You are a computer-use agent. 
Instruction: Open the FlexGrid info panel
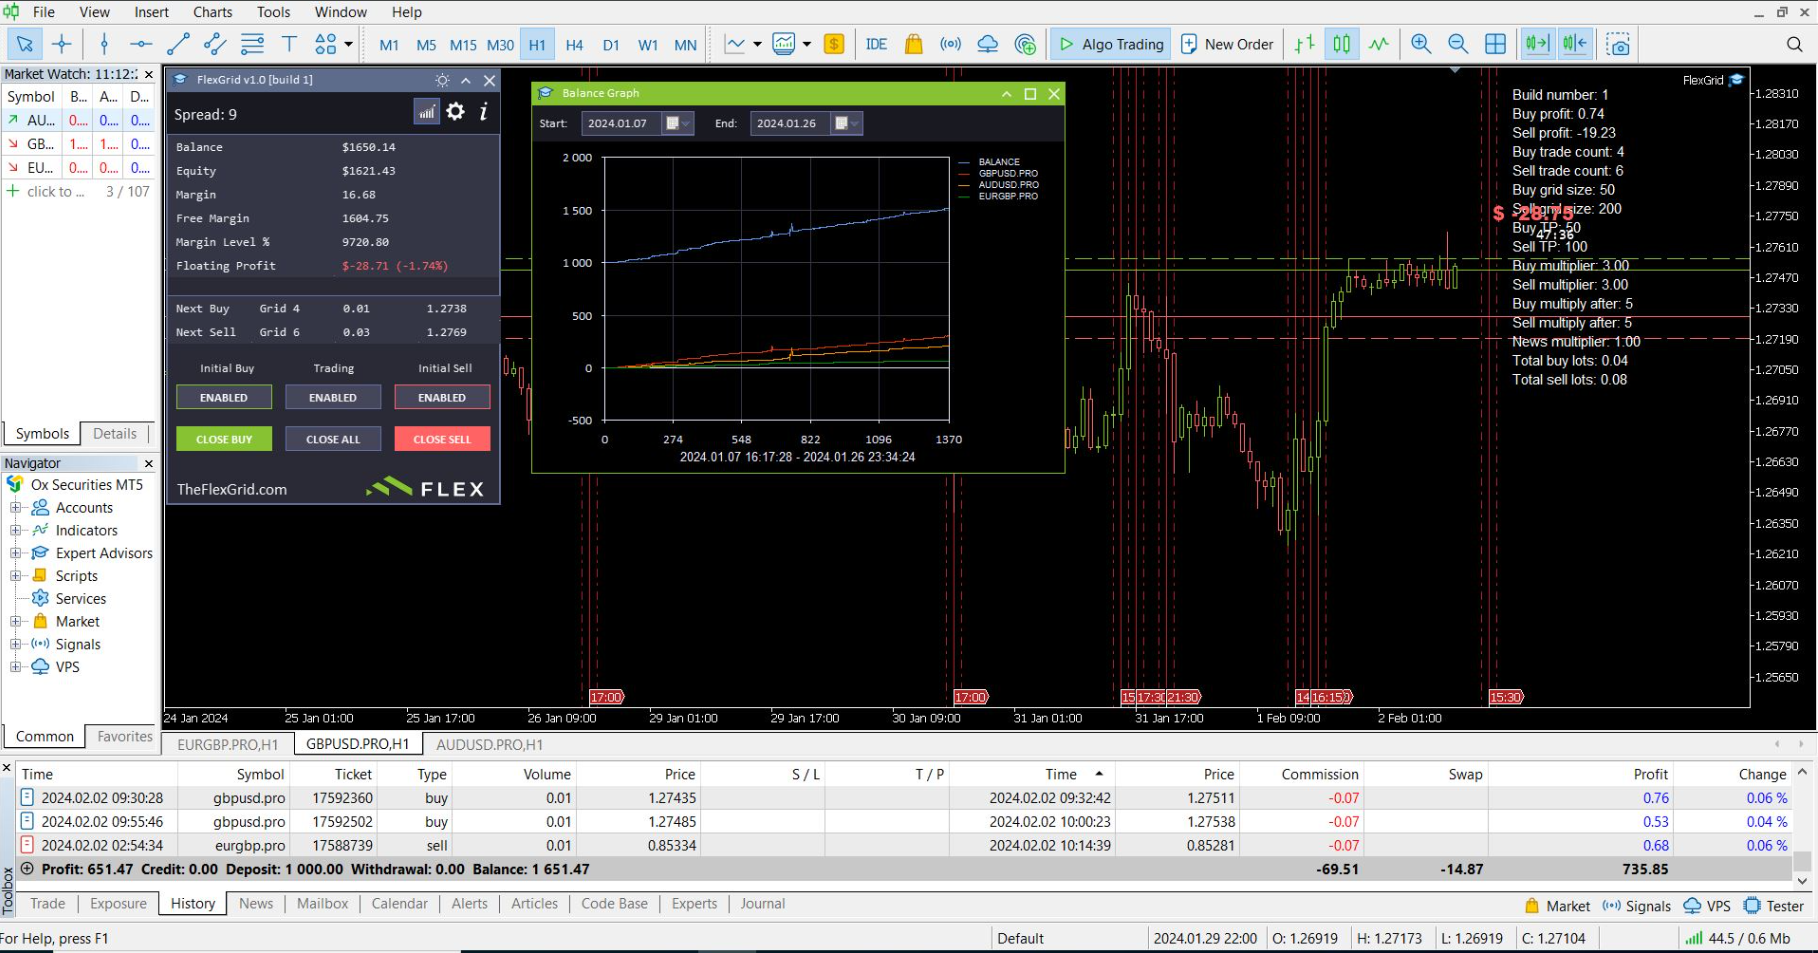[484, 112]
